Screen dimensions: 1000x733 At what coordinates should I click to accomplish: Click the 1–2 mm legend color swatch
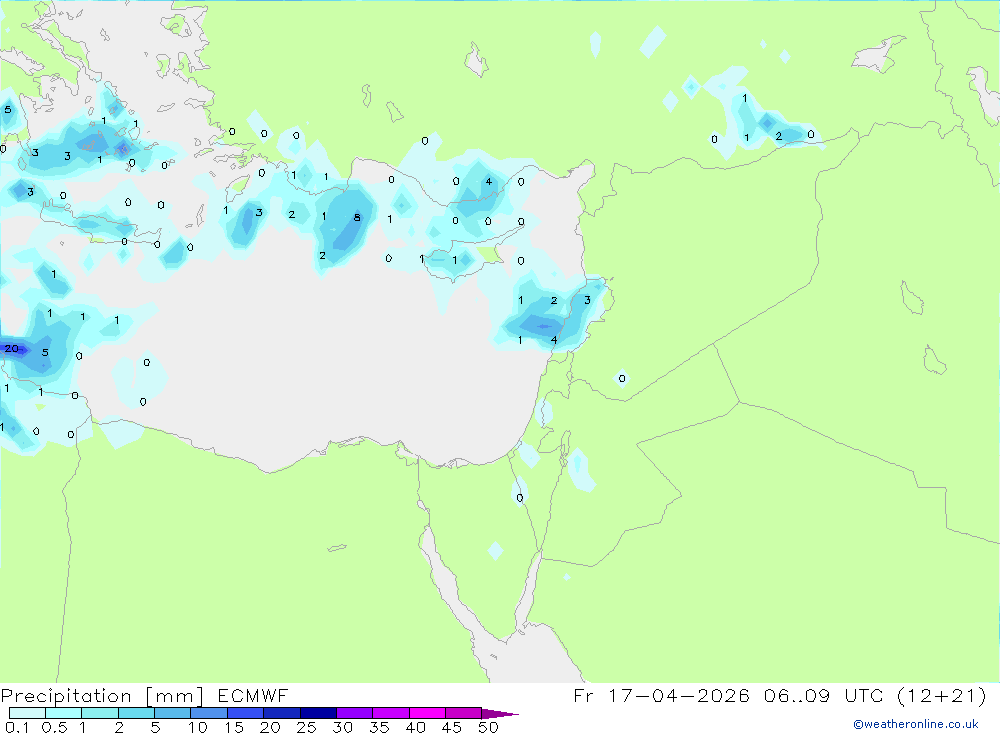(x=99, y=713)
